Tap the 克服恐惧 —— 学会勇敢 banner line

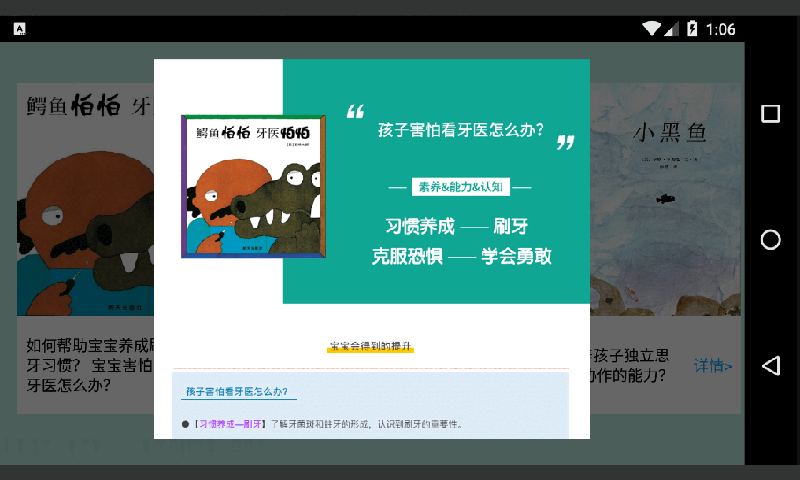(461, 256)
